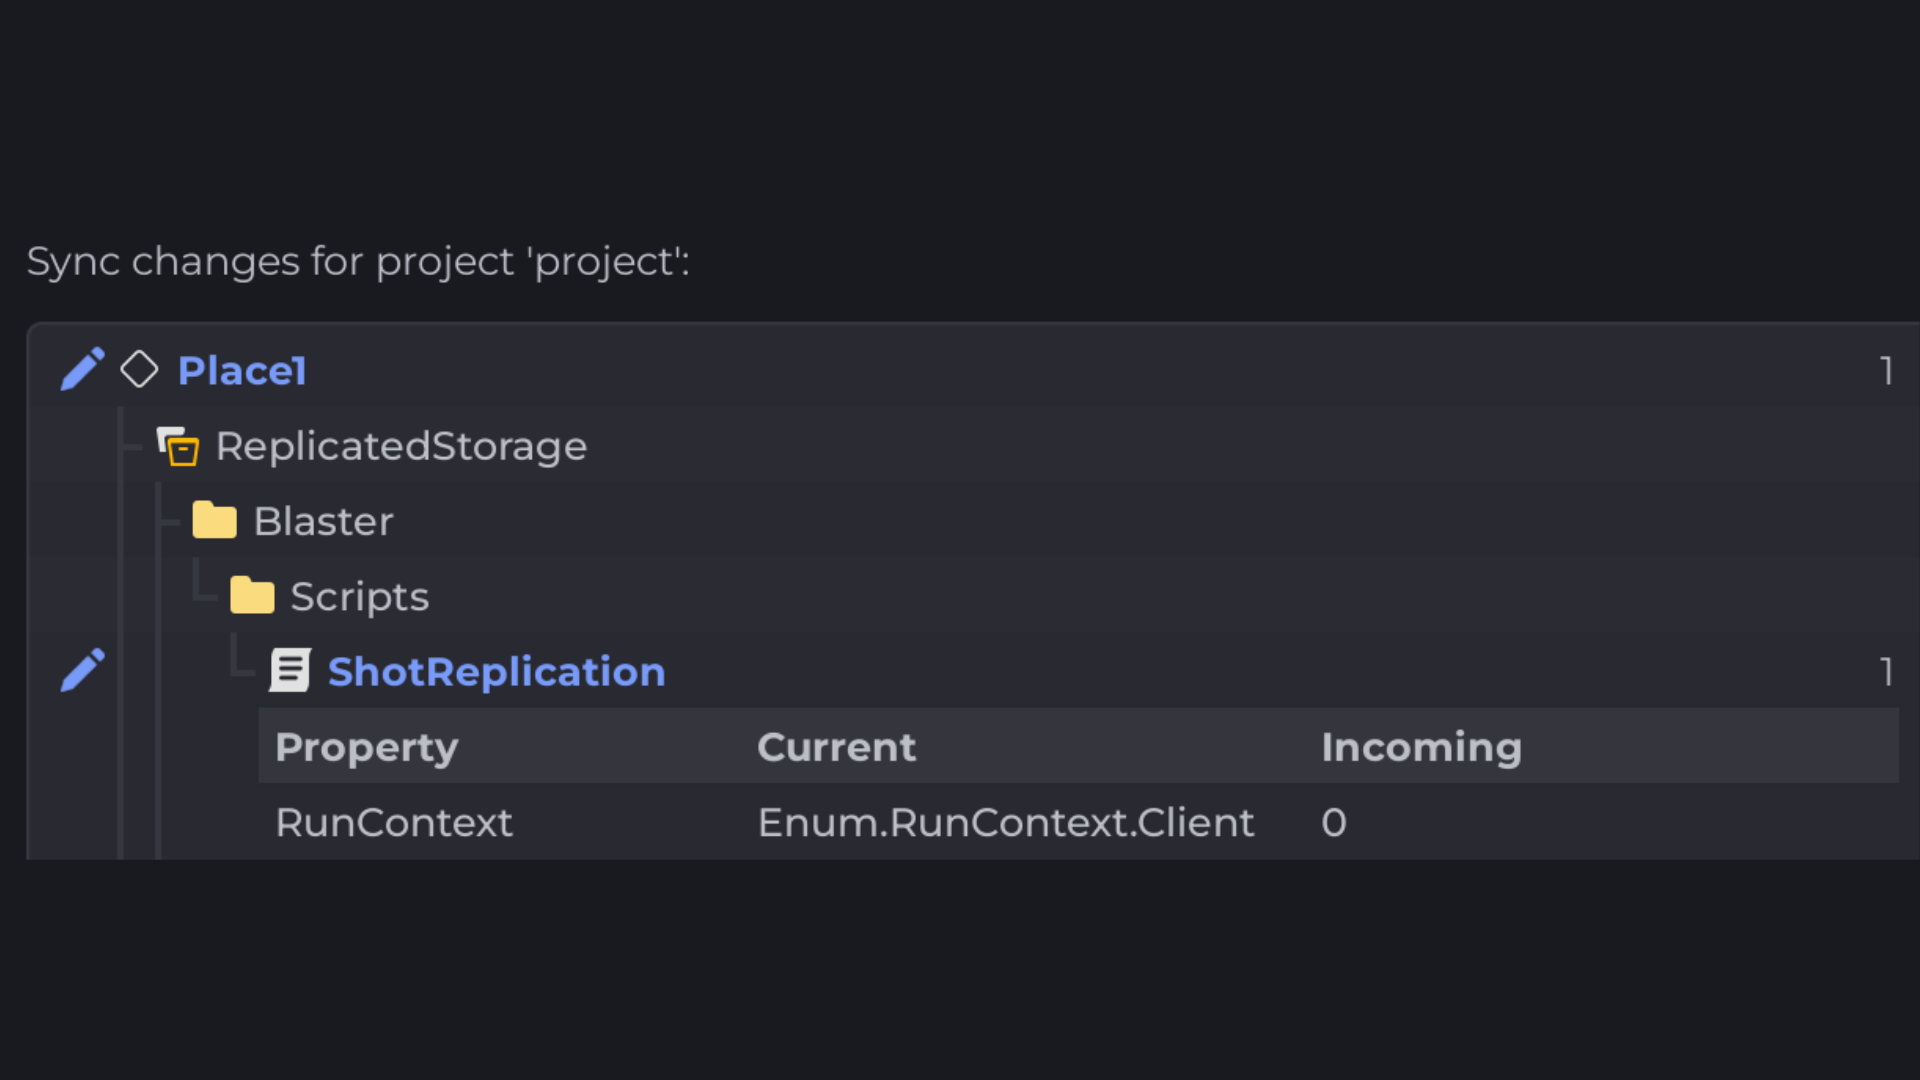Collapse the Scripts folder row
The width and height of the screenshot is (1920, 1080).
pos(359,597)
